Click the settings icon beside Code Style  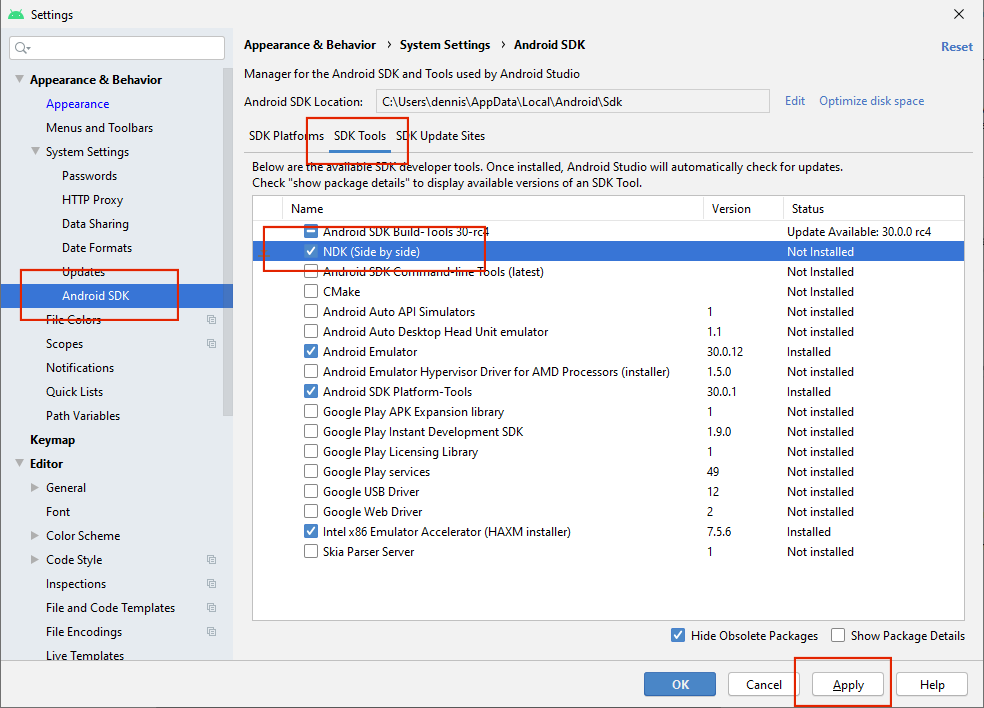coord(210,559)
